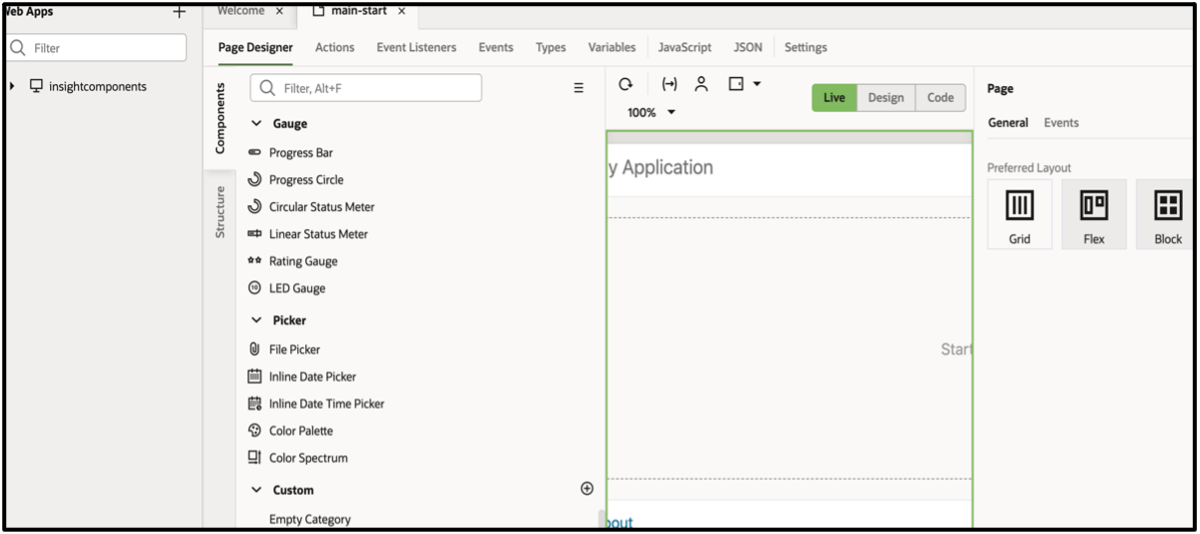The width and height of the screenshot is (1200, 534).
Task: Close the main-start tab
Action: (x=401, y=11)
